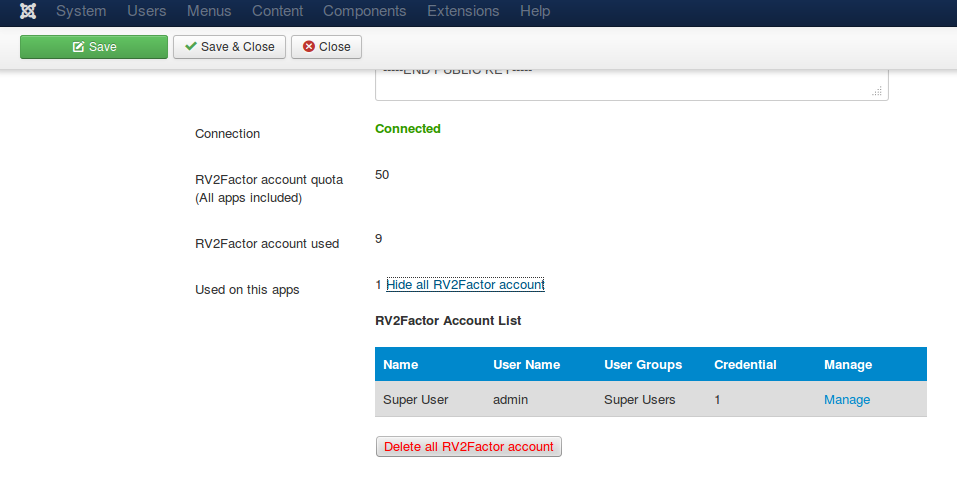Click the Manage column header
Viewport: 957px width, 487px height.
tap(848, 365)
